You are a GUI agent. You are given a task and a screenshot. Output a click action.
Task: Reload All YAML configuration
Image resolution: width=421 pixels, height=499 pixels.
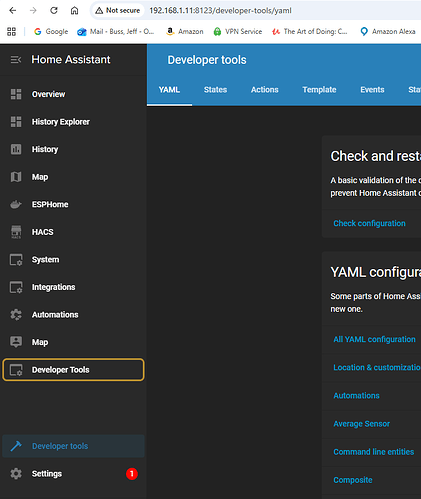tap(374, 339)
